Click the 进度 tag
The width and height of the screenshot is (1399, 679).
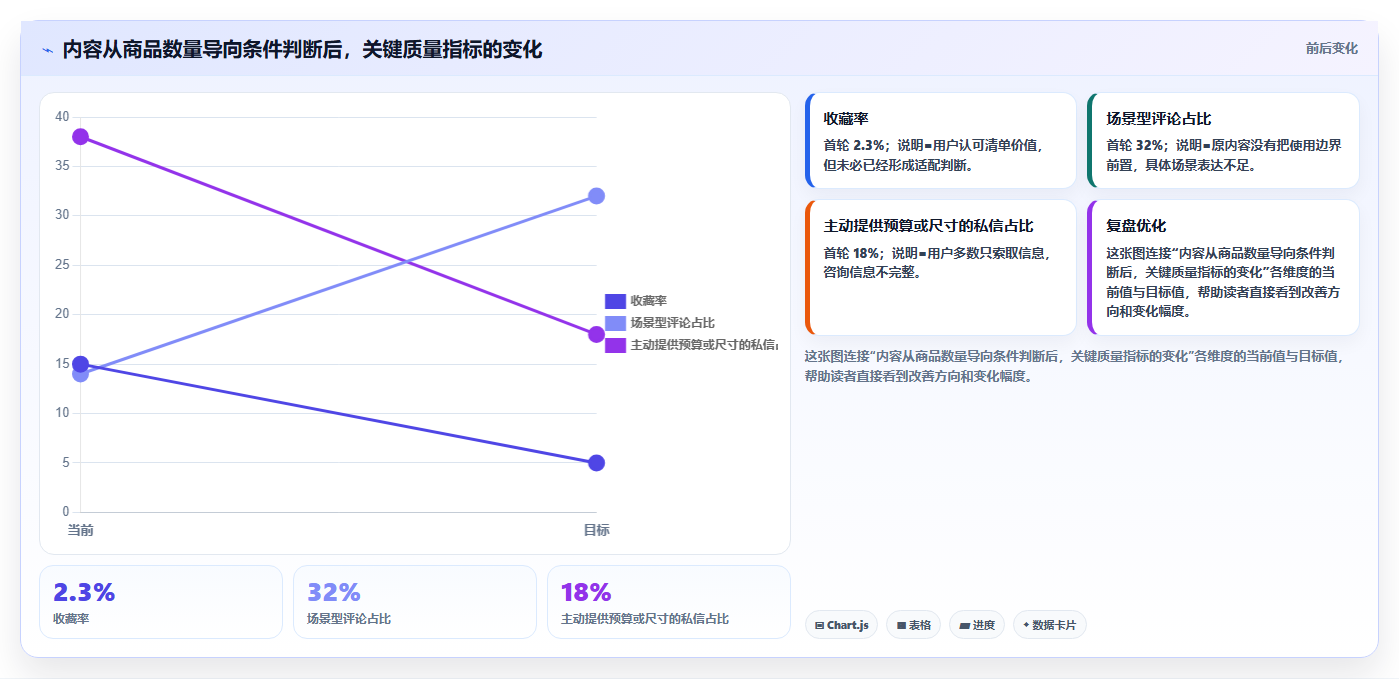pos(977,625)
